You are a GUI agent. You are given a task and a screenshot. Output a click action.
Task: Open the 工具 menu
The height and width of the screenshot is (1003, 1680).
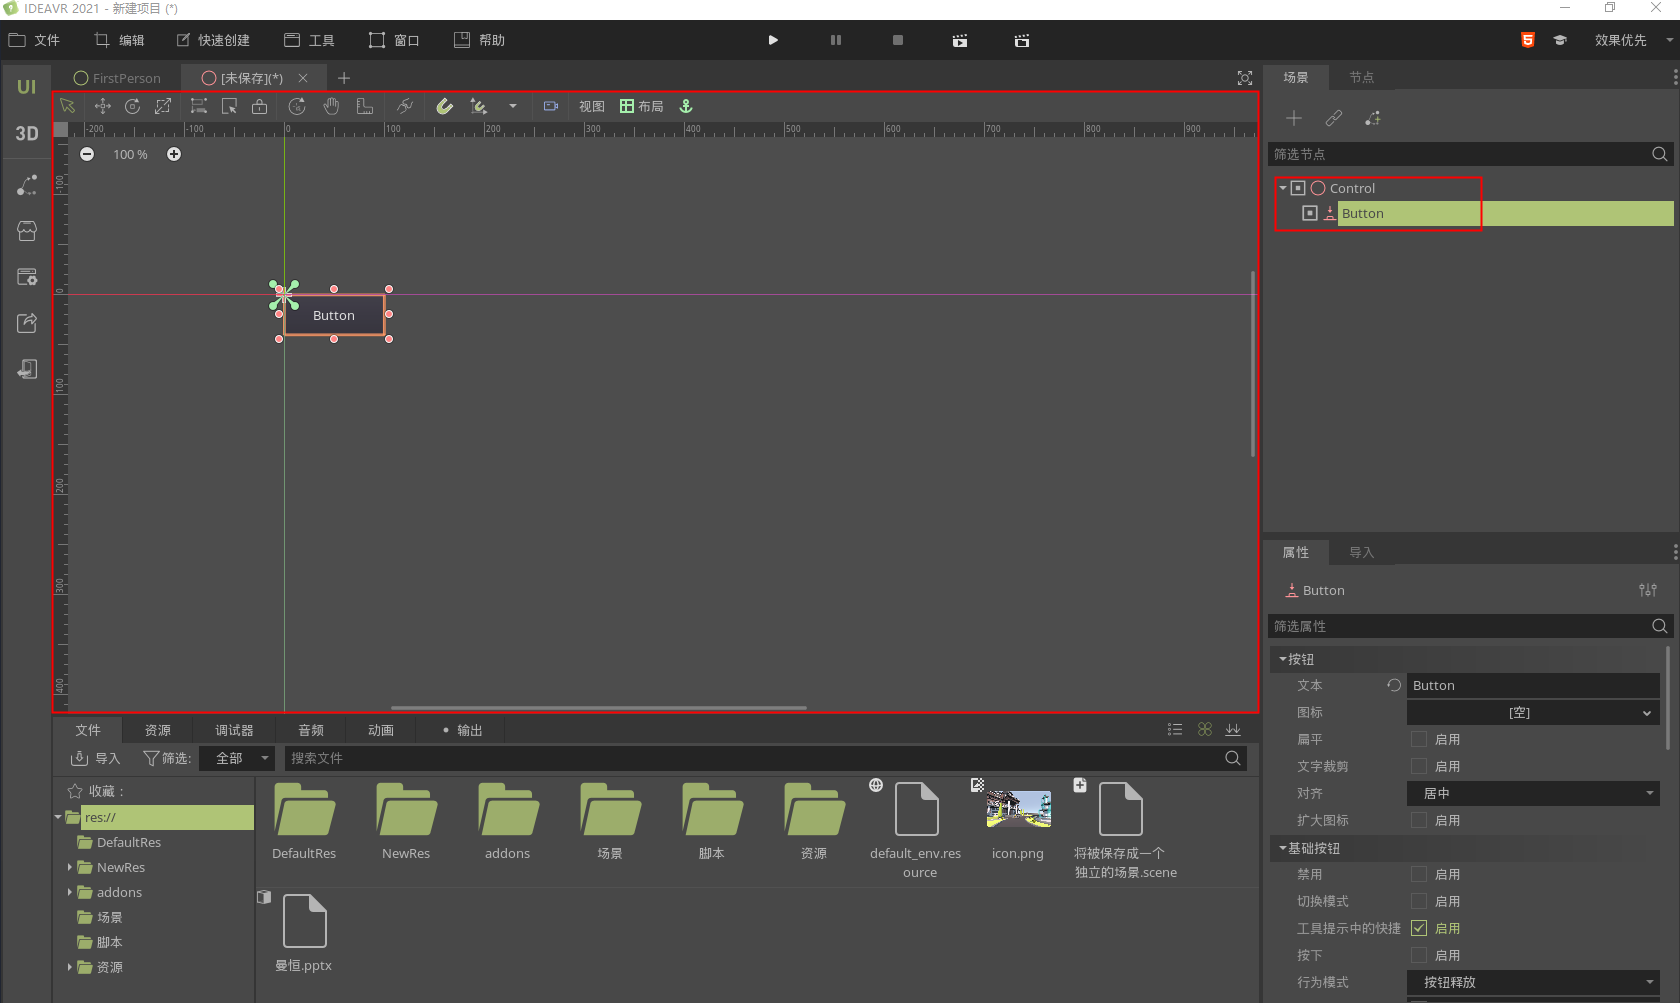(x=310, y=40)
